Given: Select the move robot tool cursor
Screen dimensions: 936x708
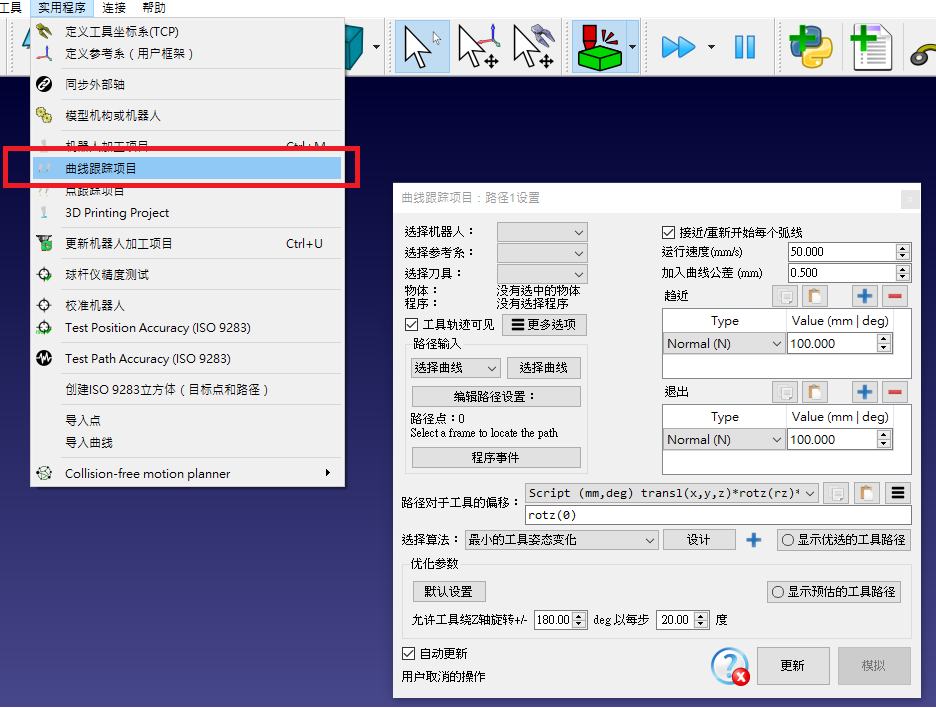Looking at the screenshot, I should (534, 47).
